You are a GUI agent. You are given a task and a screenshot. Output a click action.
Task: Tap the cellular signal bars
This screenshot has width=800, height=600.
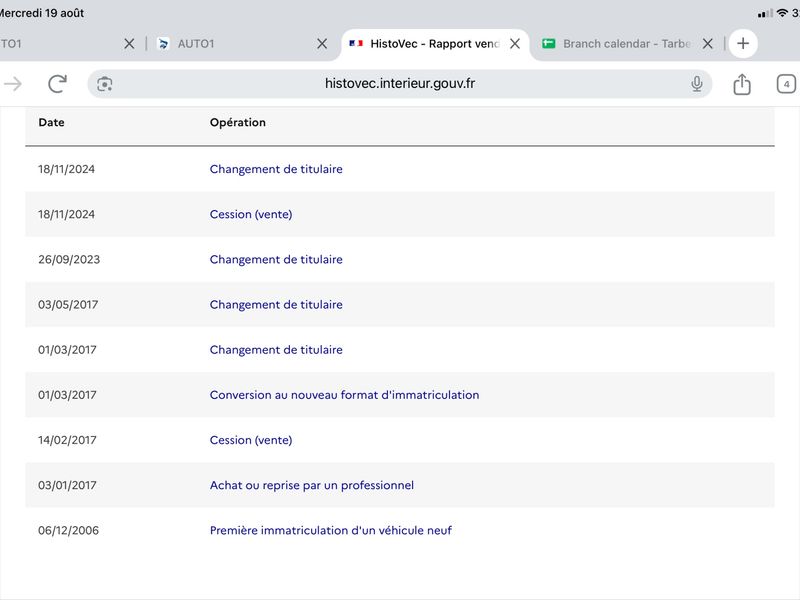(765, 14)
